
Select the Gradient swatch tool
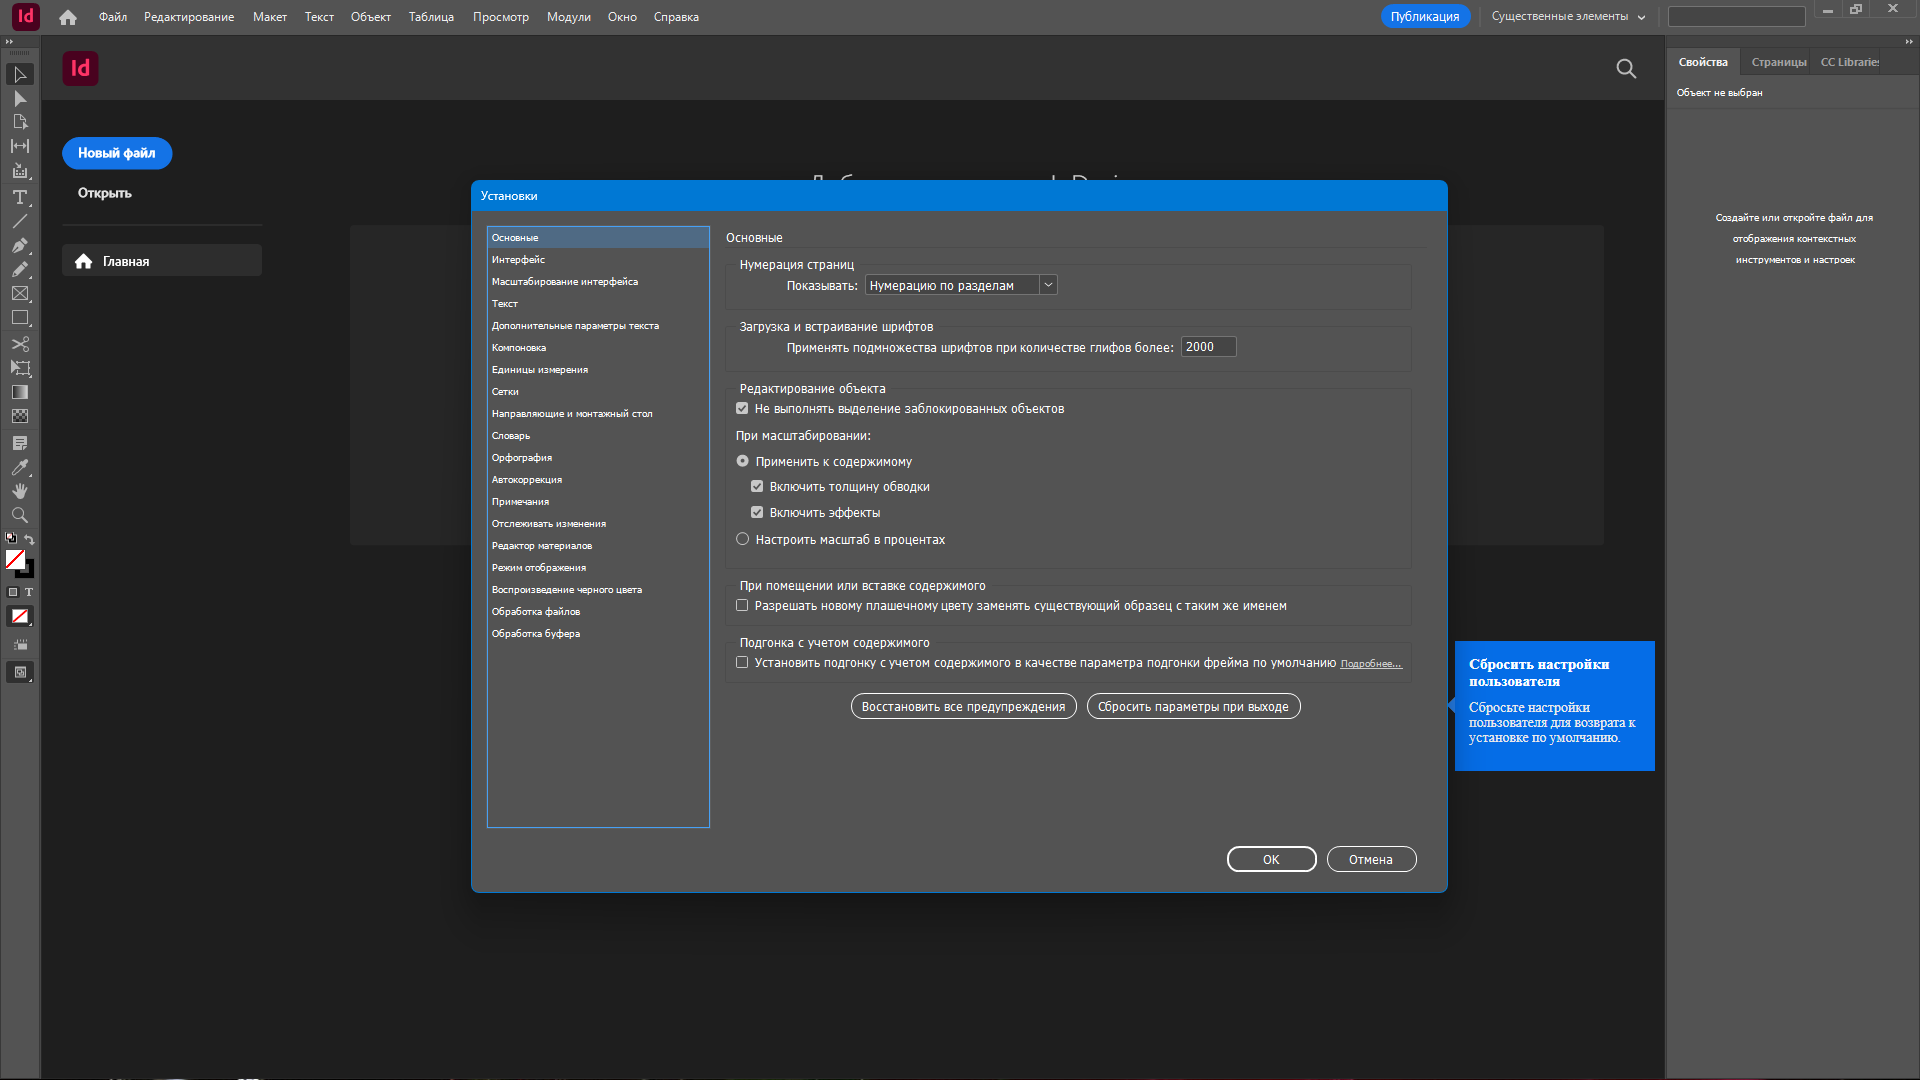coord(19,392)
